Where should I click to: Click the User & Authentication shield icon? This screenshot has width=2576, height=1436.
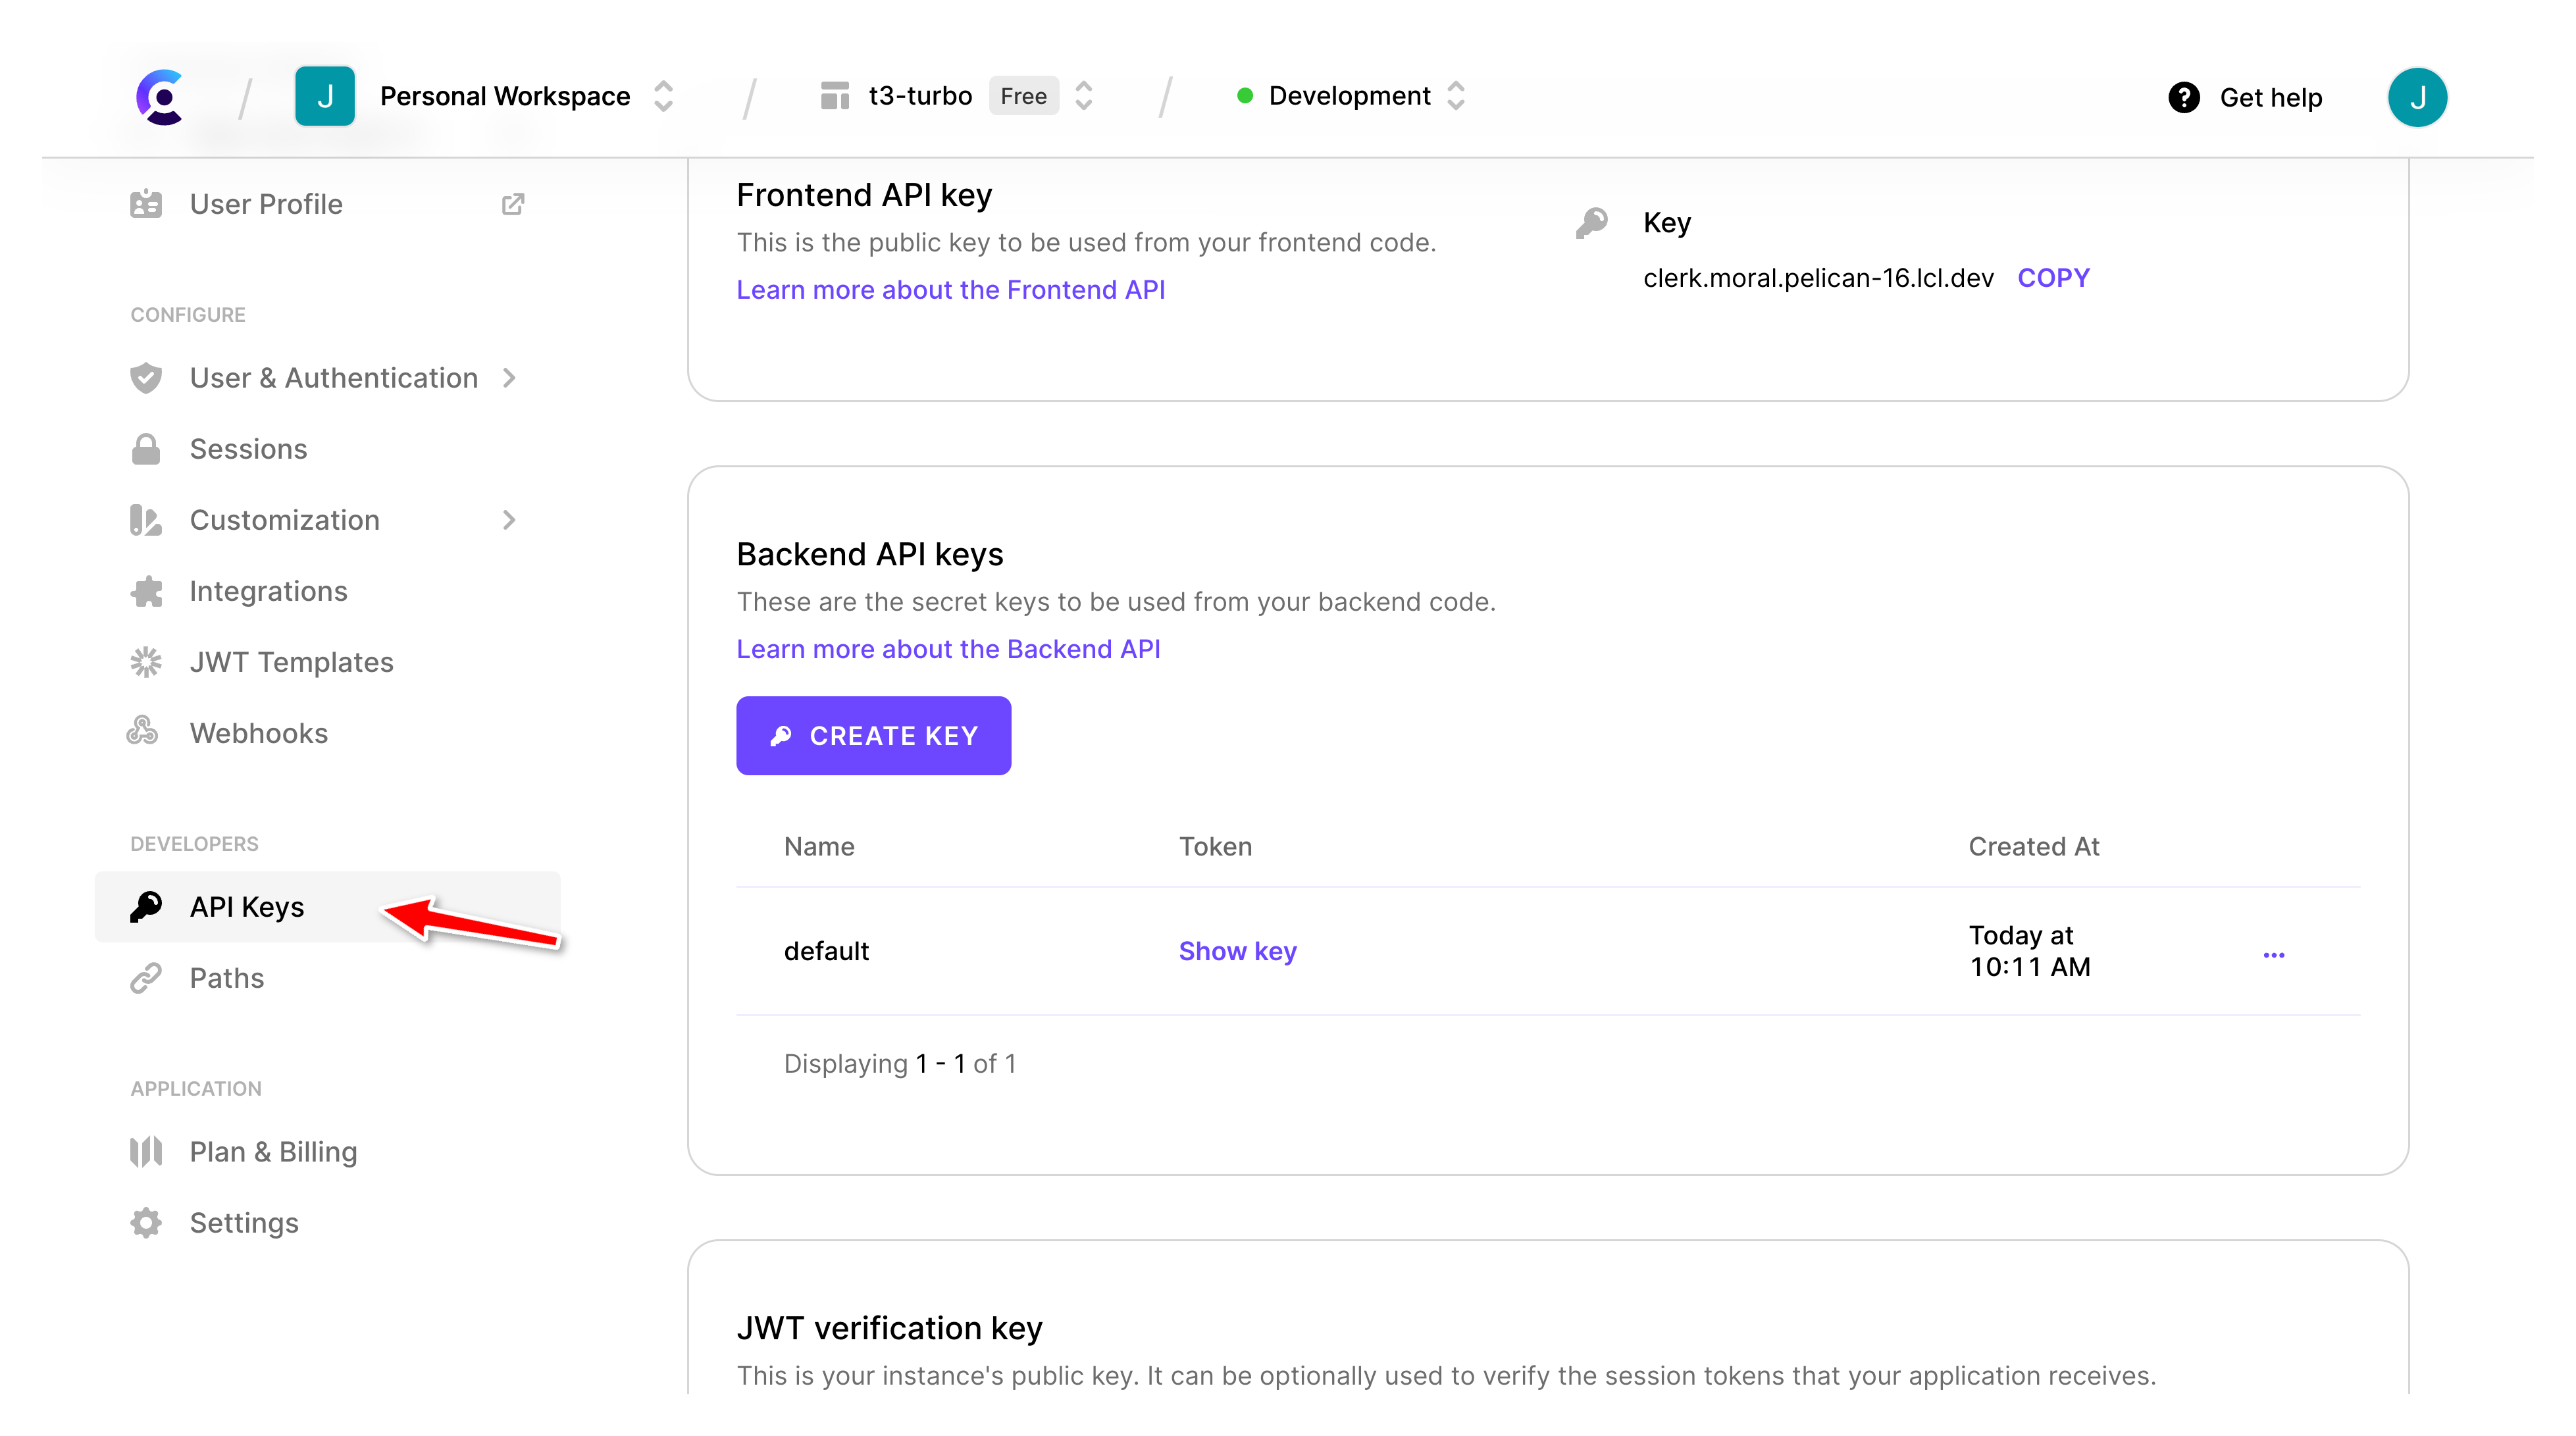(146, 378)
